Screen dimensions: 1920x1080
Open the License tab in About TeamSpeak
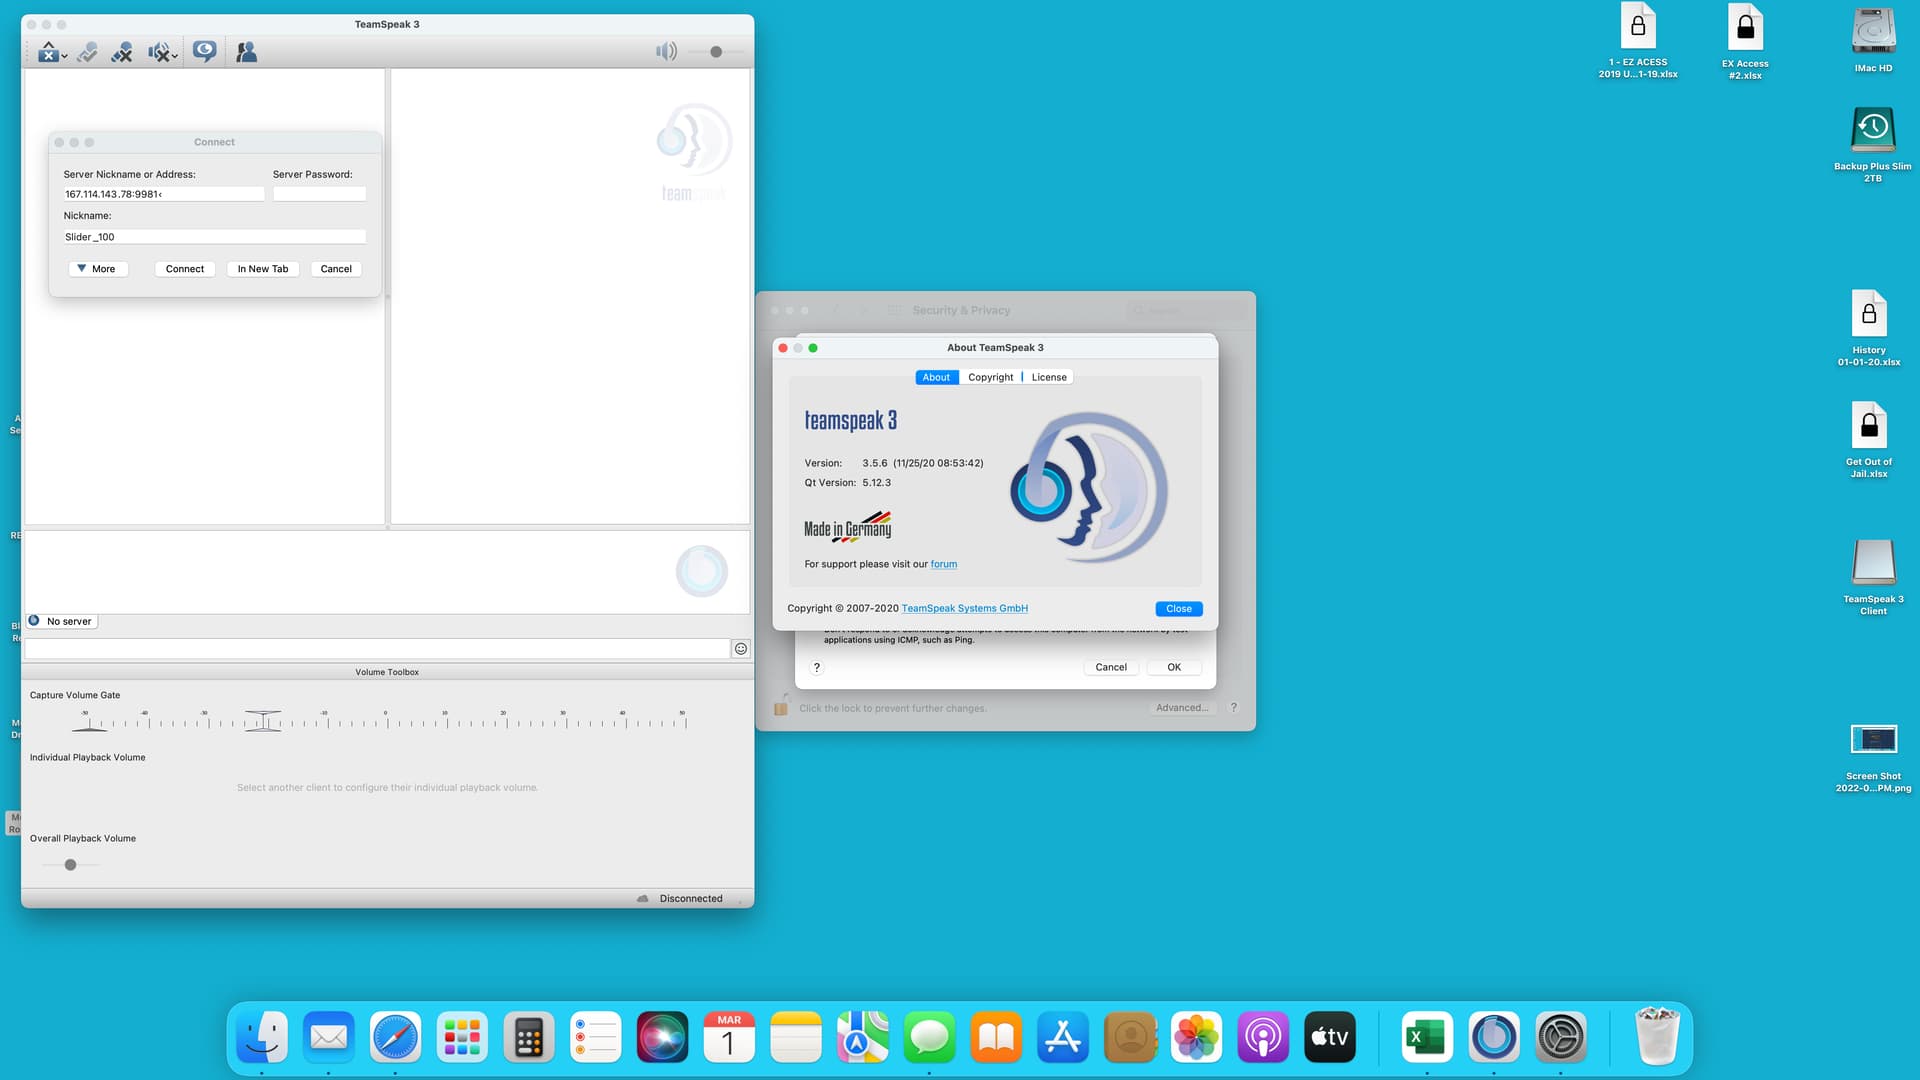point(1048,377)
